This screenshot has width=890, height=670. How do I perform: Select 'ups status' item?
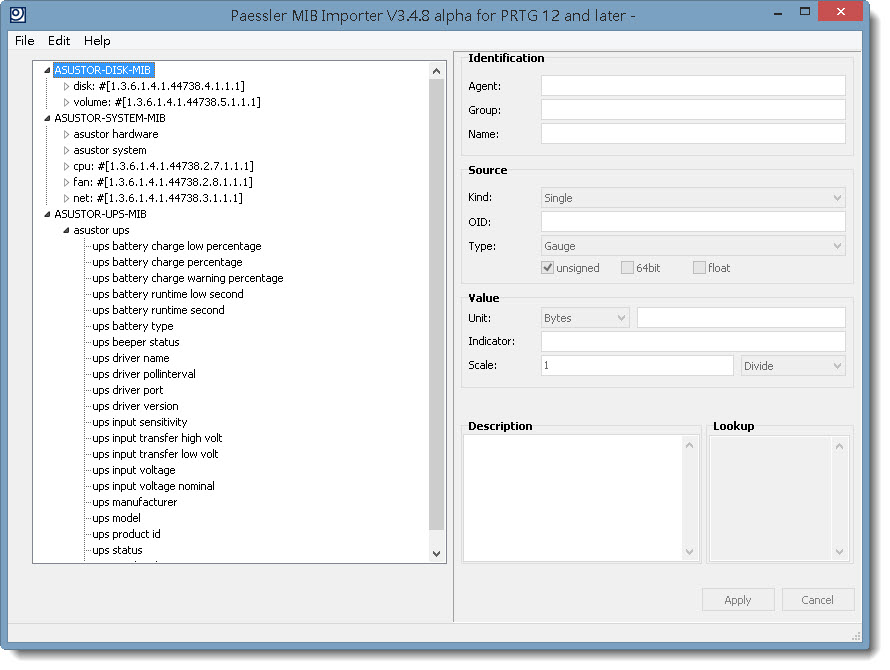point(117,550)
